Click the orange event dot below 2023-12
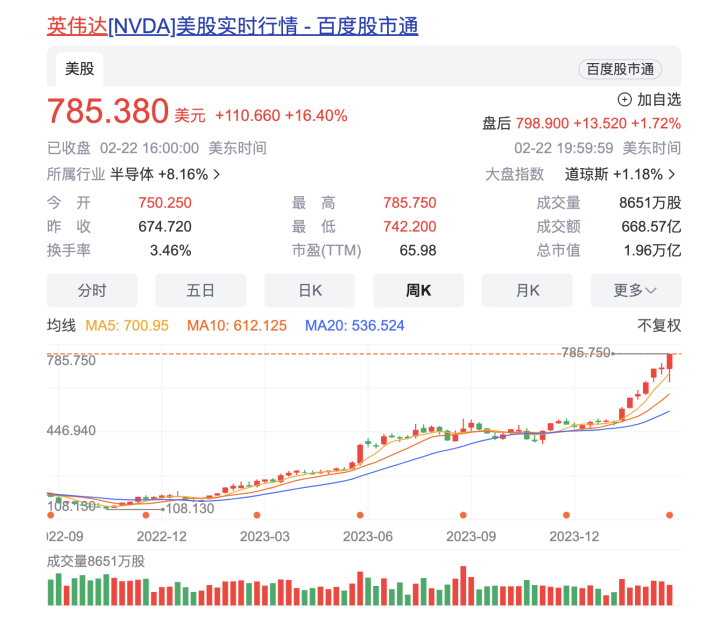Viewport: 720px width, 621px height. point(567,515)
